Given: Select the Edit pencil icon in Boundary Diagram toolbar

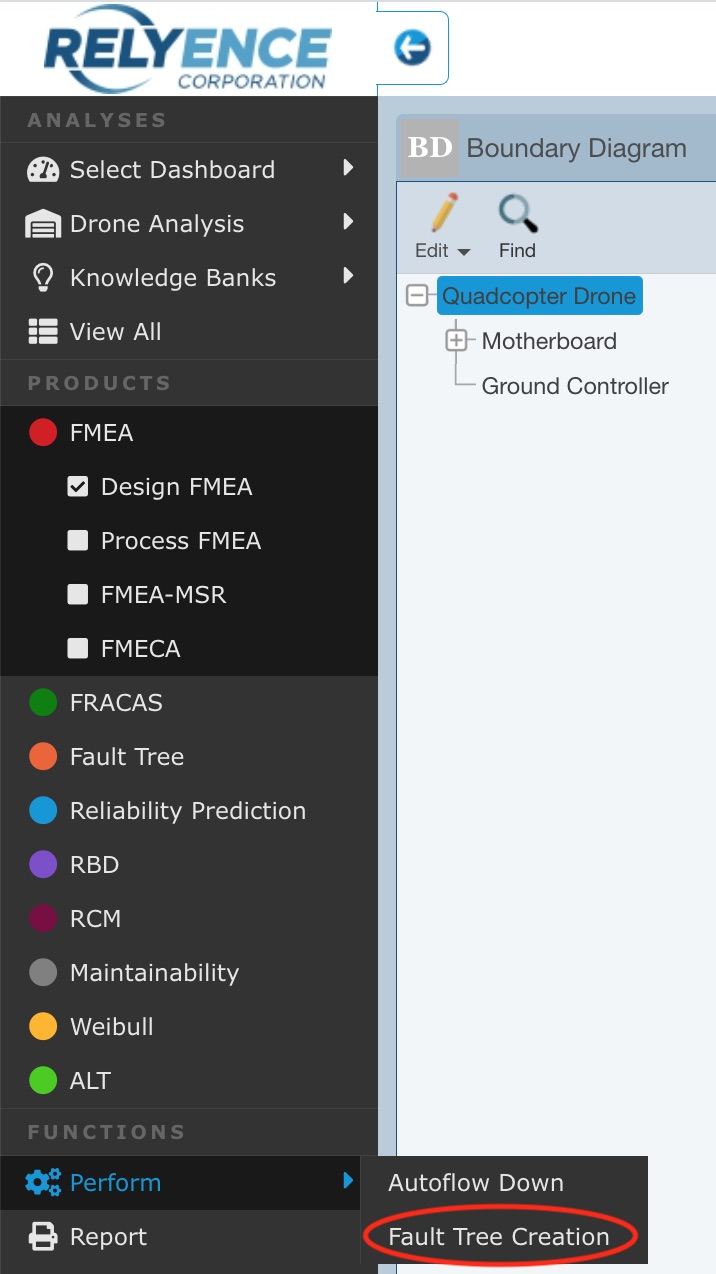Looking at the screenshot, I should click(441, 213).
